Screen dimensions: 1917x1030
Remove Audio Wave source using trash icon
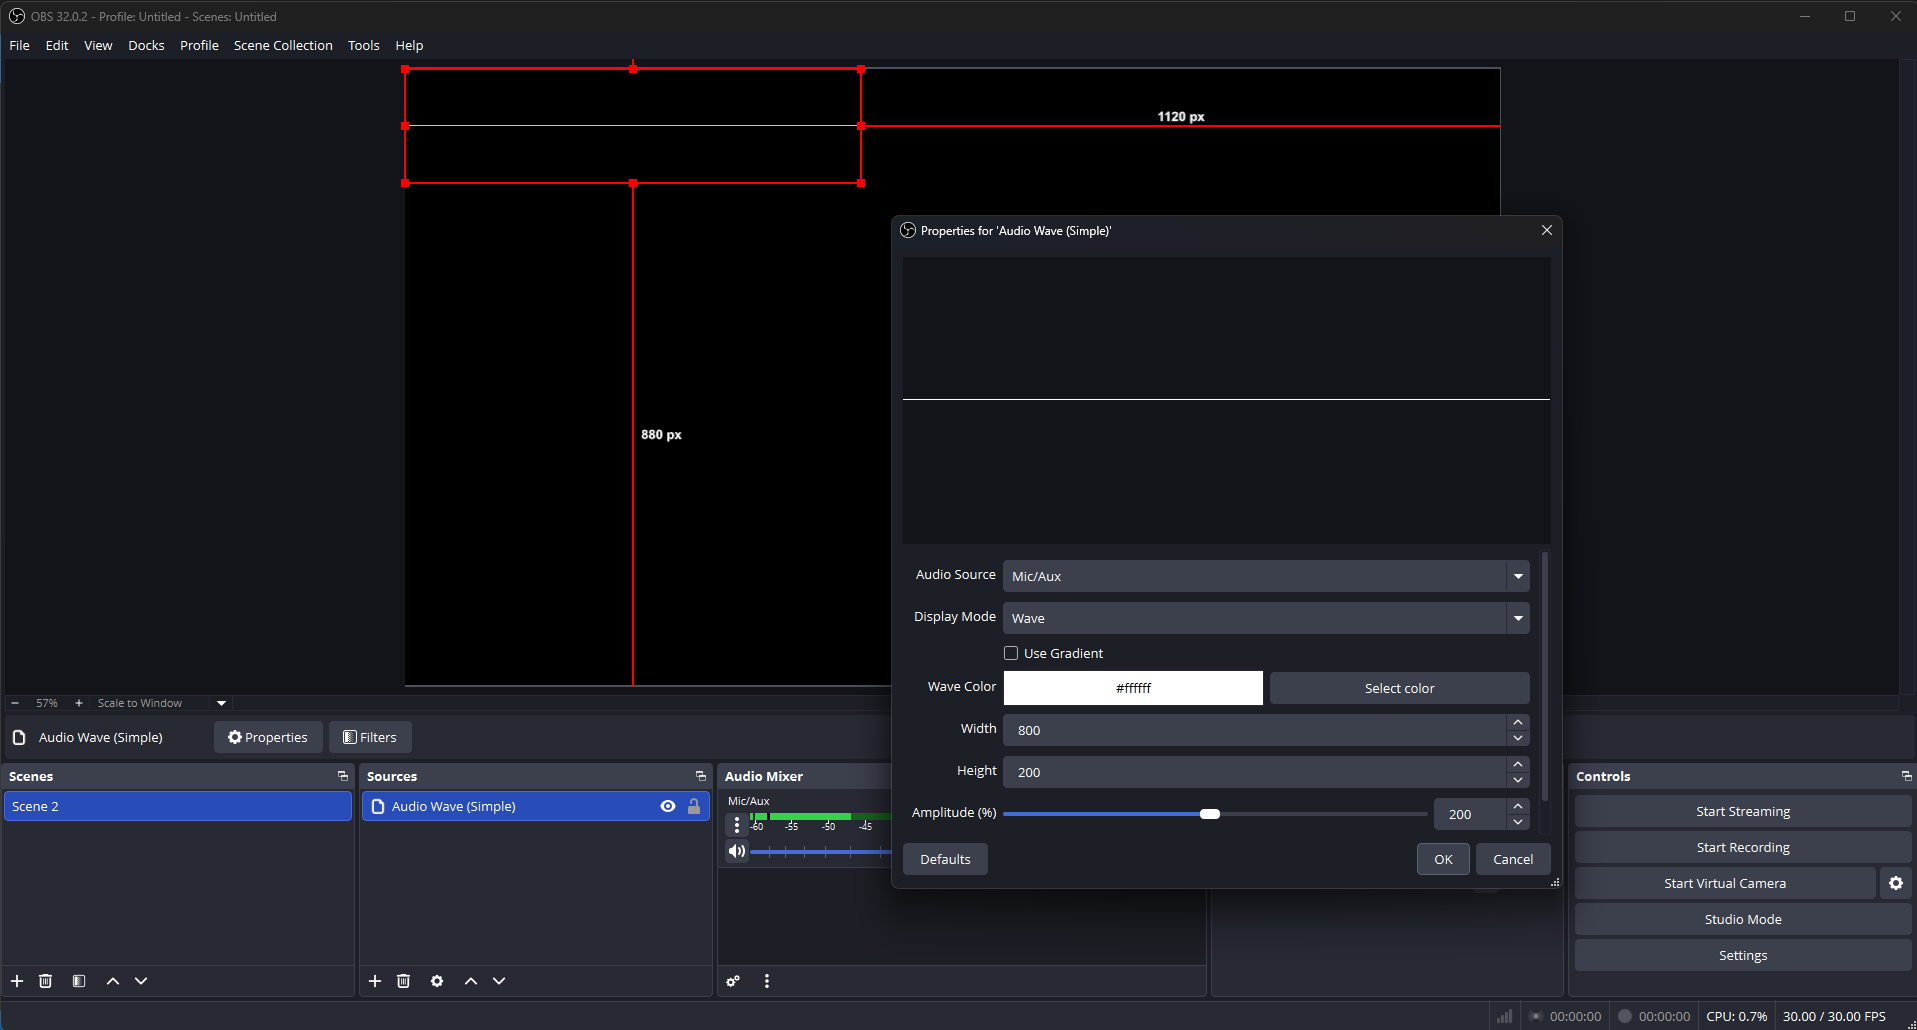403,981
